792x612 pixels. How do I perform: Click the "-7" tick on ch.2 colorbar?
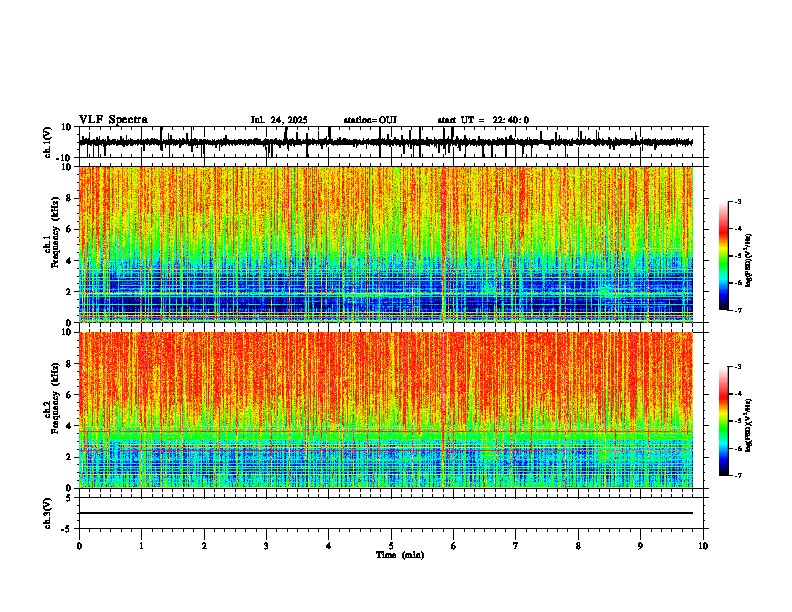(737, 476)
